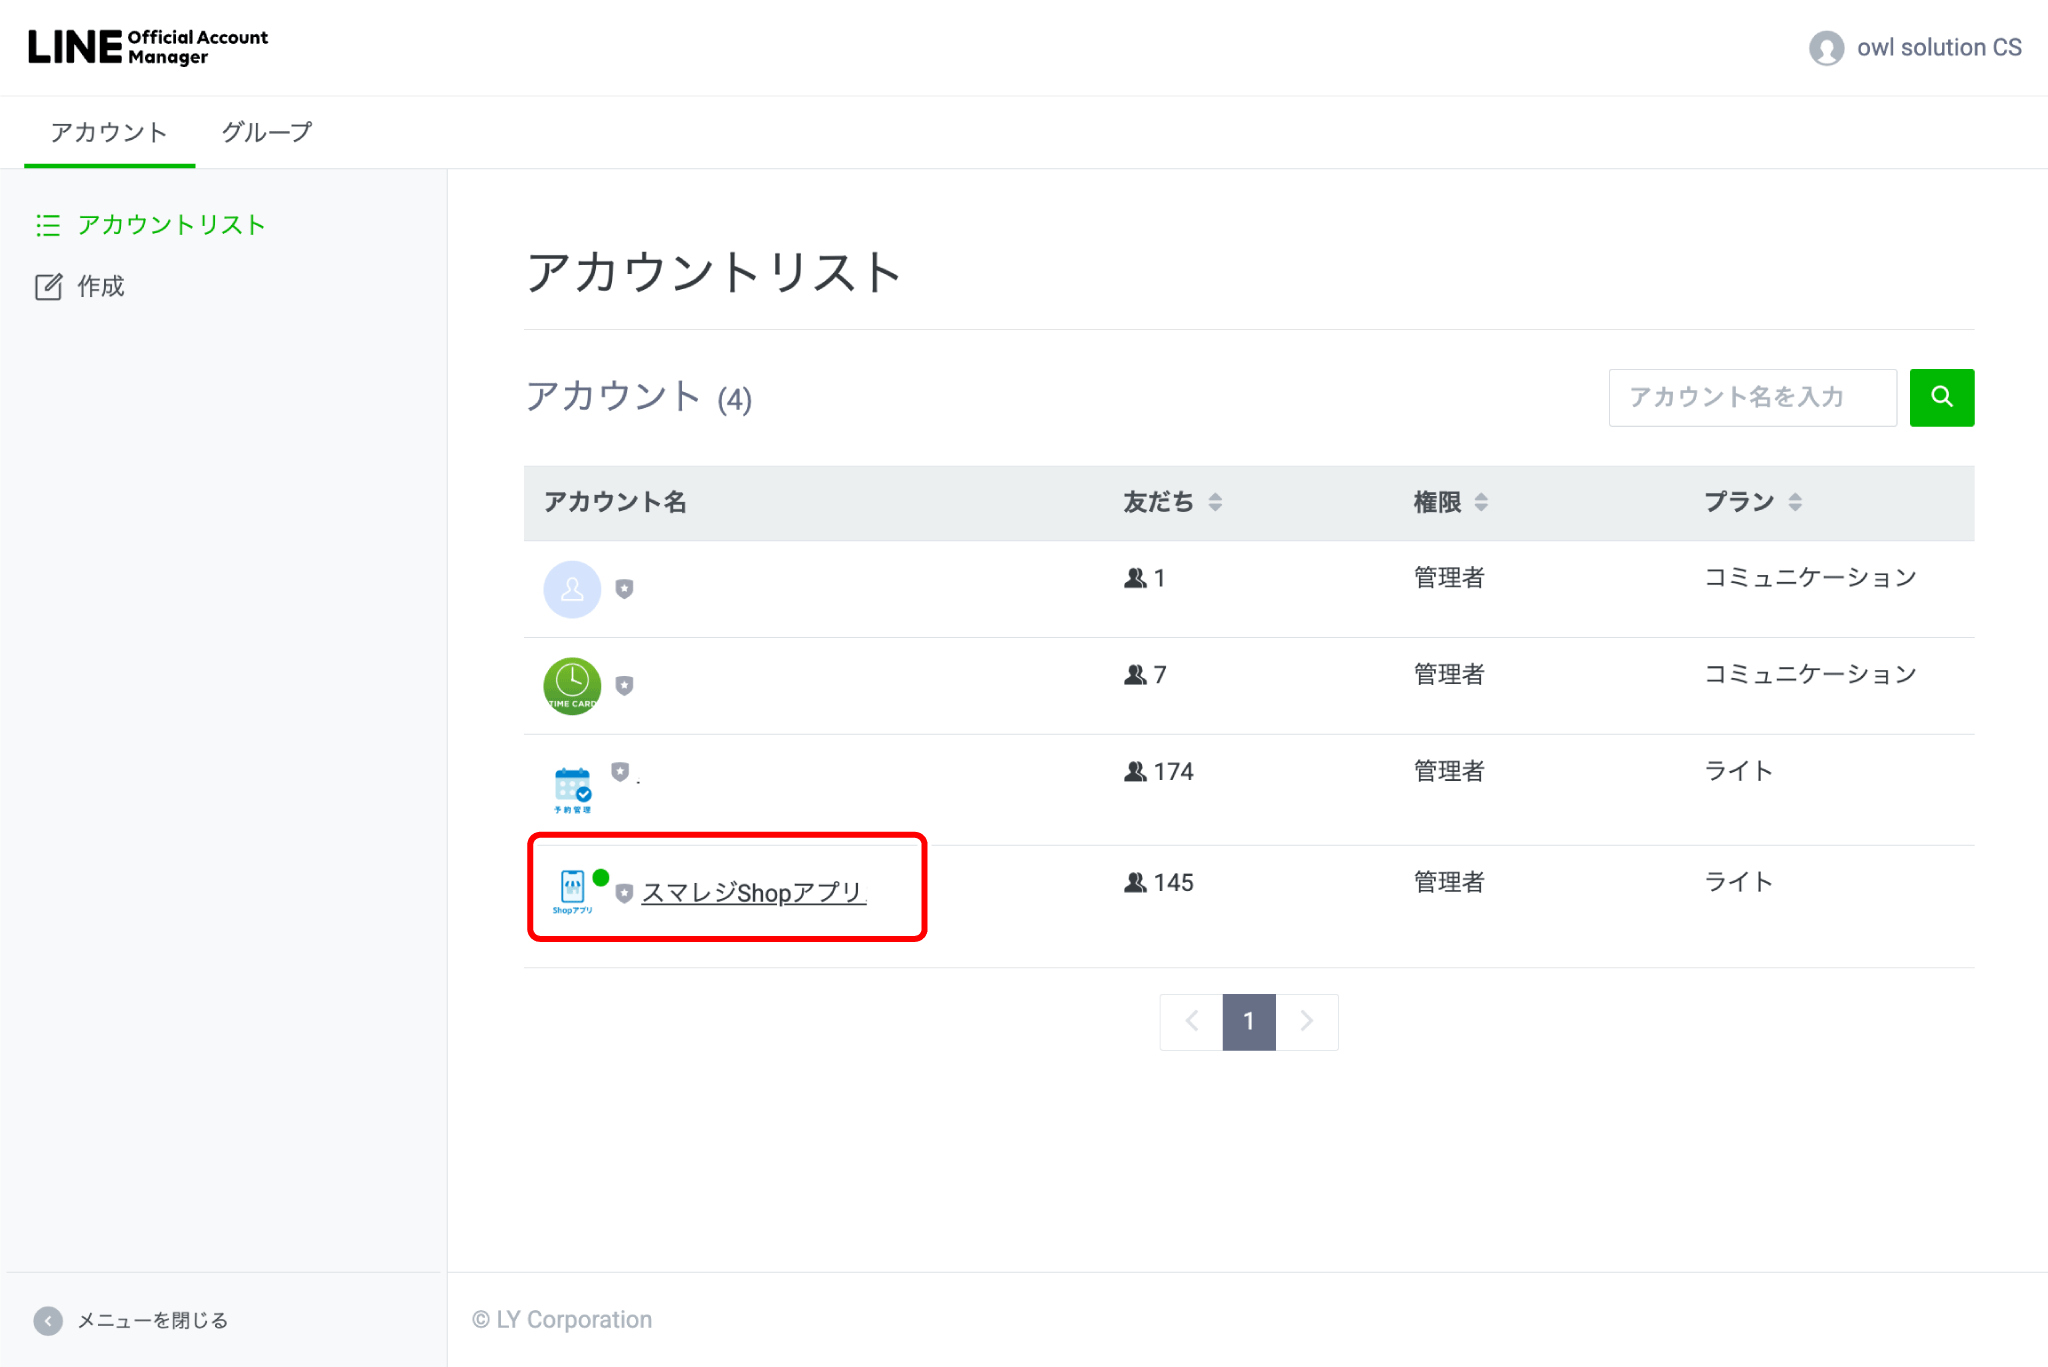This screenshot has height=1367, width=2048.
Task: Click the 作成 pencil icon in sidebar
Action: [48, 287]
